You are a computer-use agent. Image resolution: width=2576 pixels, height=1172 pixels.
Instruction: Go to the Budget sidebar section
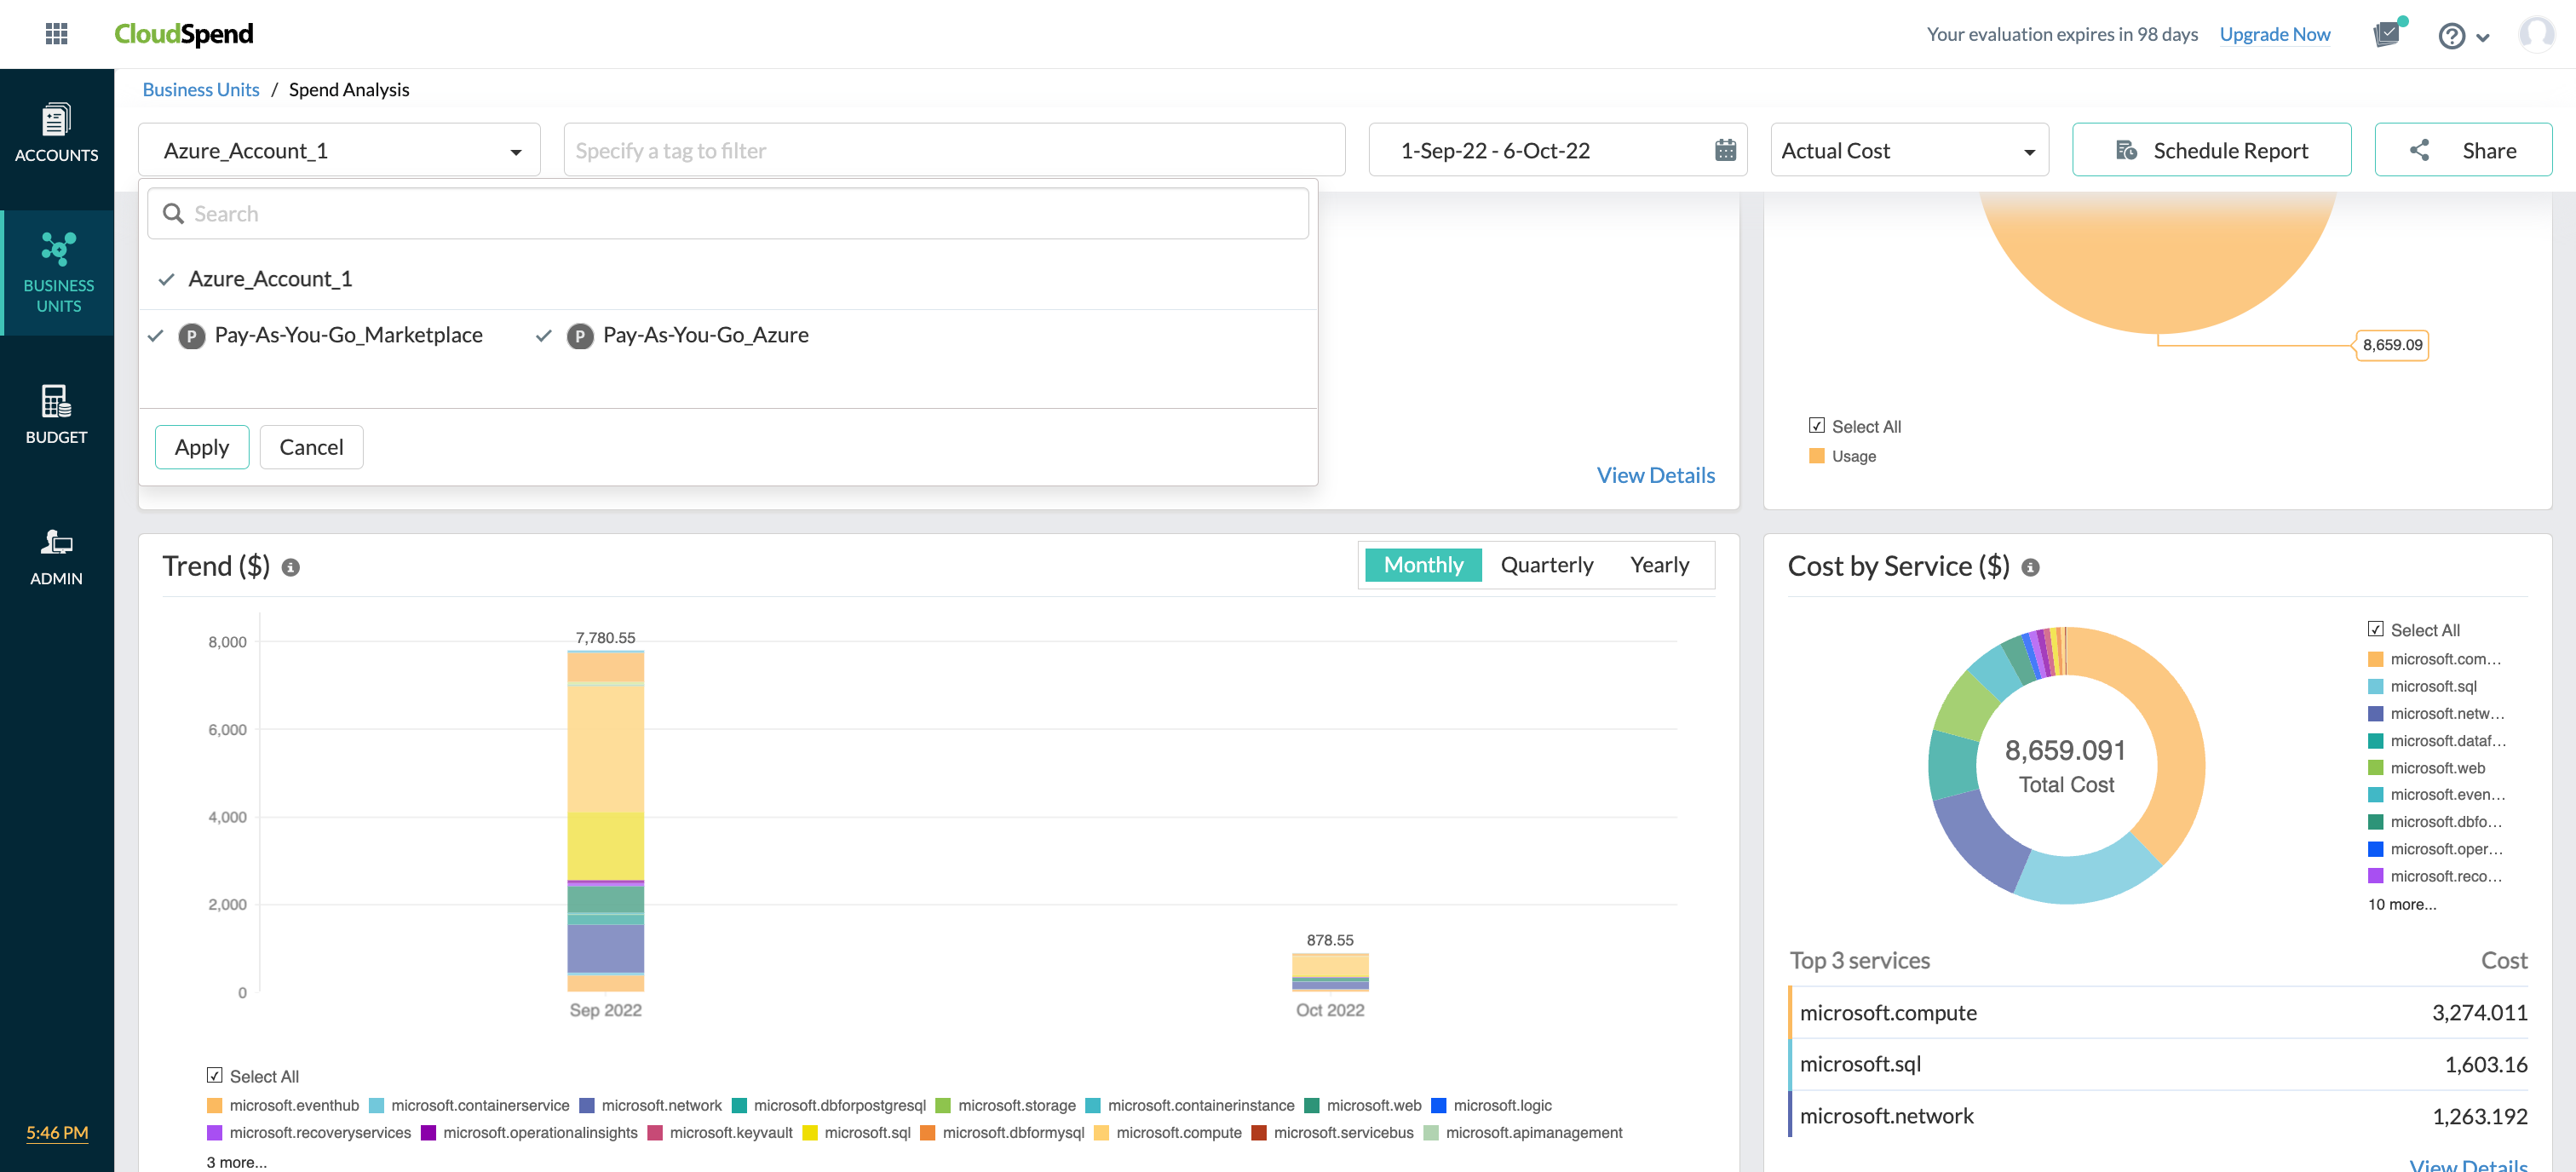tap(57, 415)
